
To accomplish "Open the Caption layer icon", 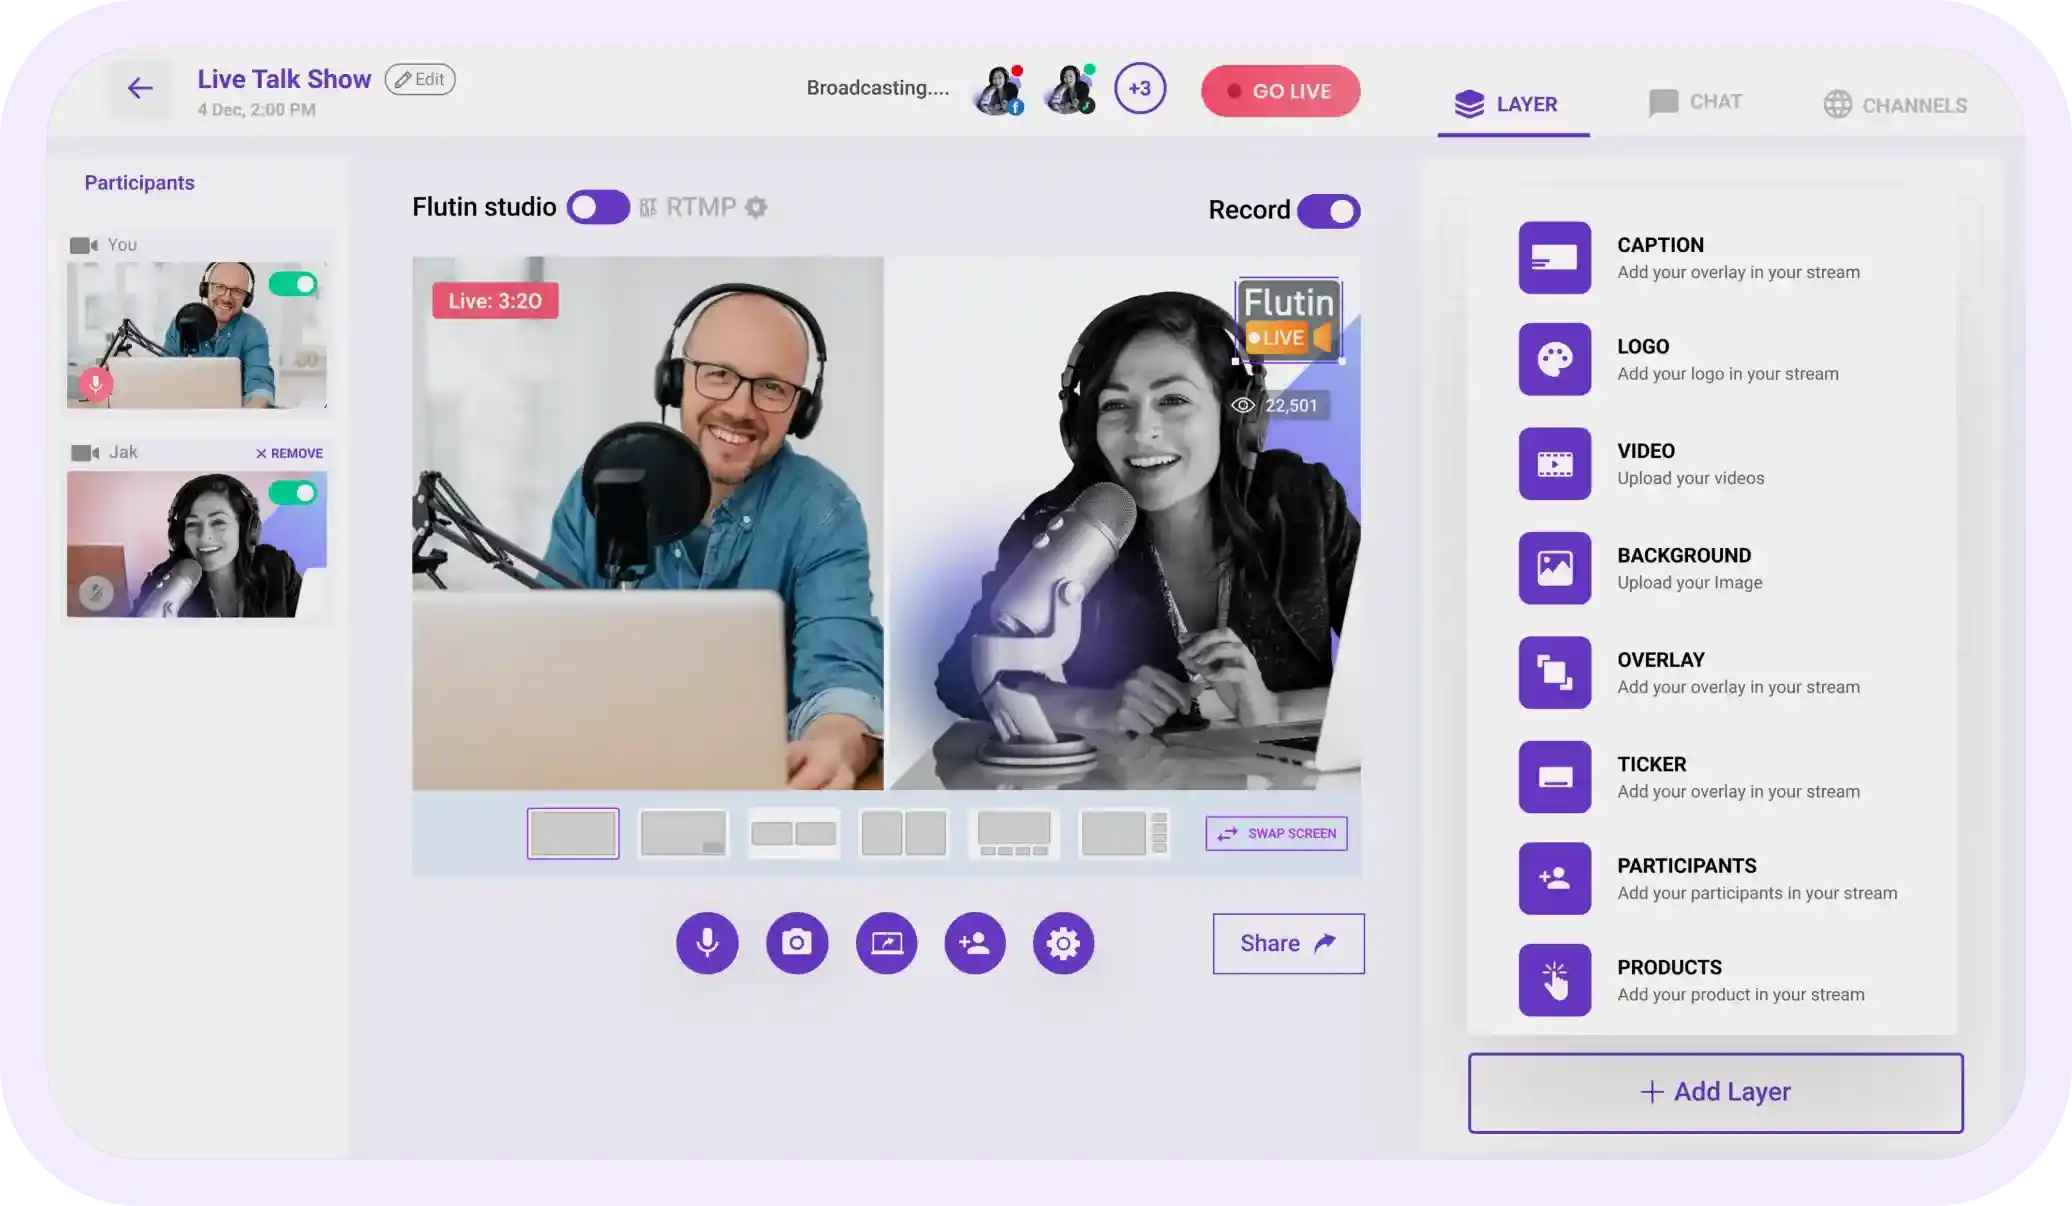I will coord(1554,258).
